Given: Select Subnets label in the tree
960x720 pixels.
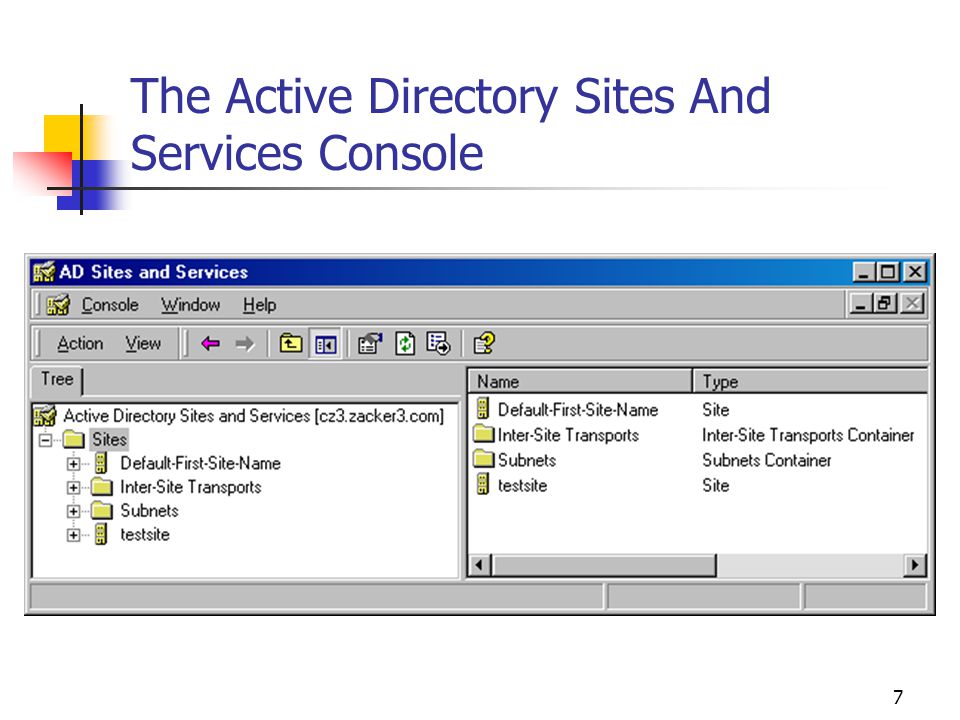Looking at the screenshot, I should (x=149, y=511).
